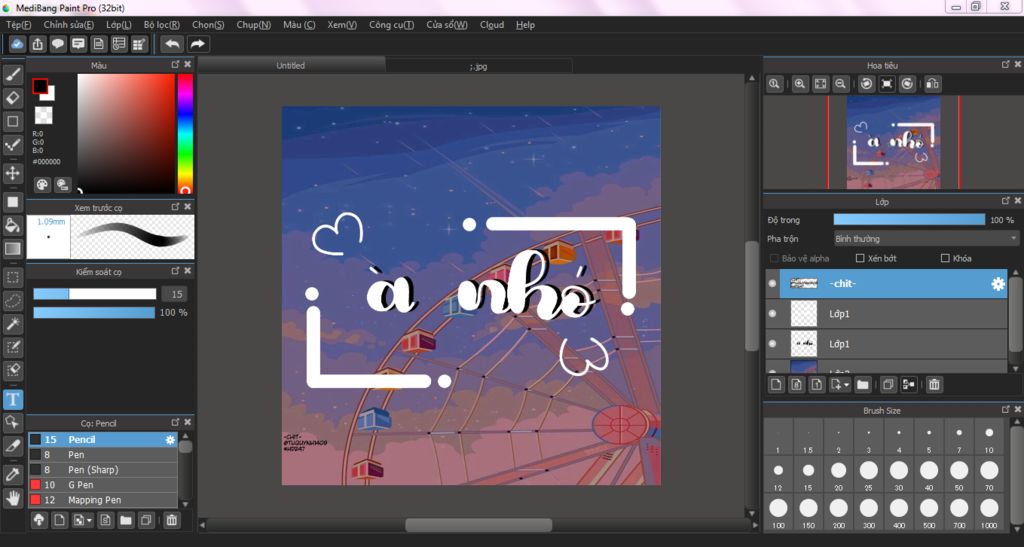Undock the Lớp panel with its float icon
1024x547 pixels.
tap(1006, 201)
